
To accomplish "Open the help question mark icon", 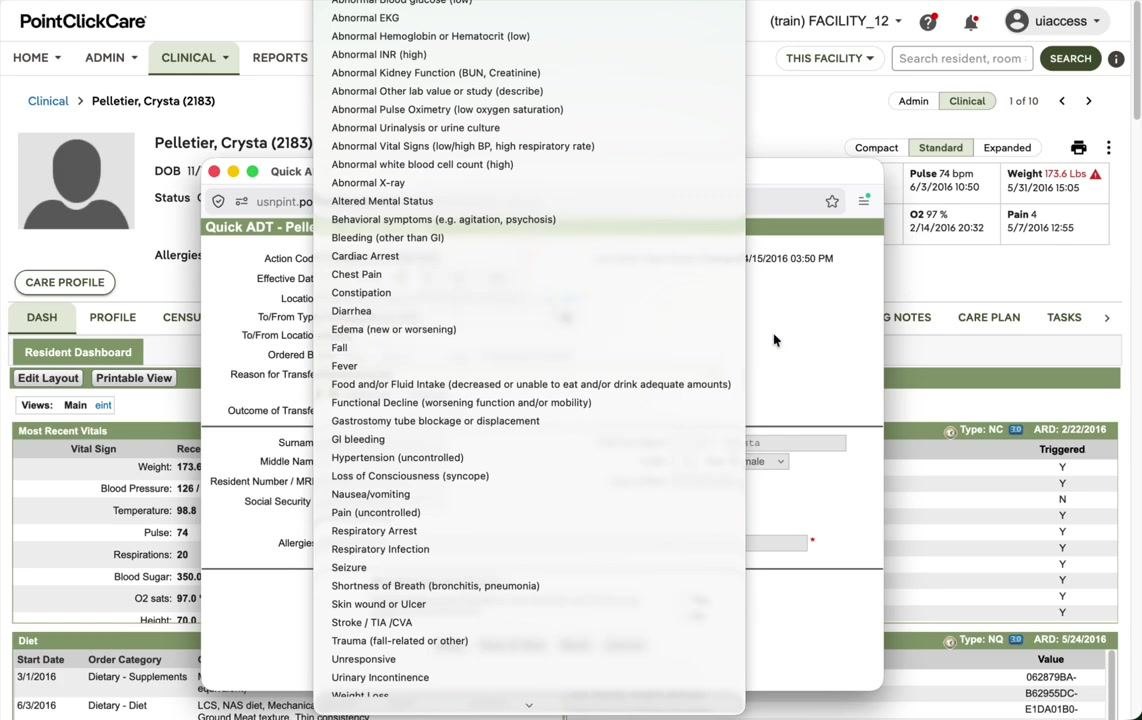I will pyautogui.click(x=928, y=22).
